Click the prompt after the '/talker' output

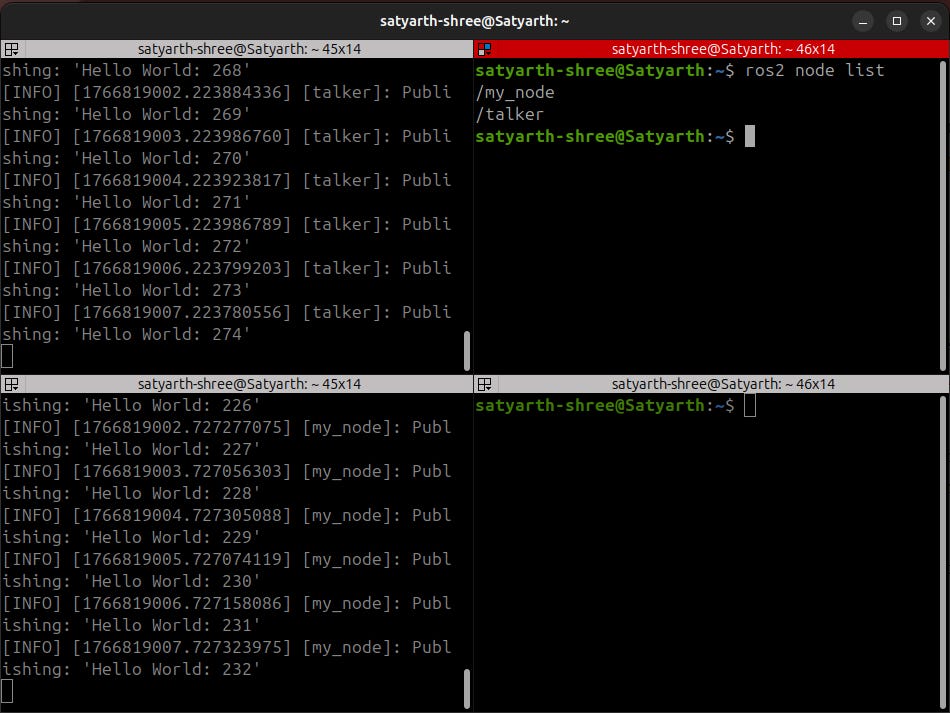pos(604,136)
